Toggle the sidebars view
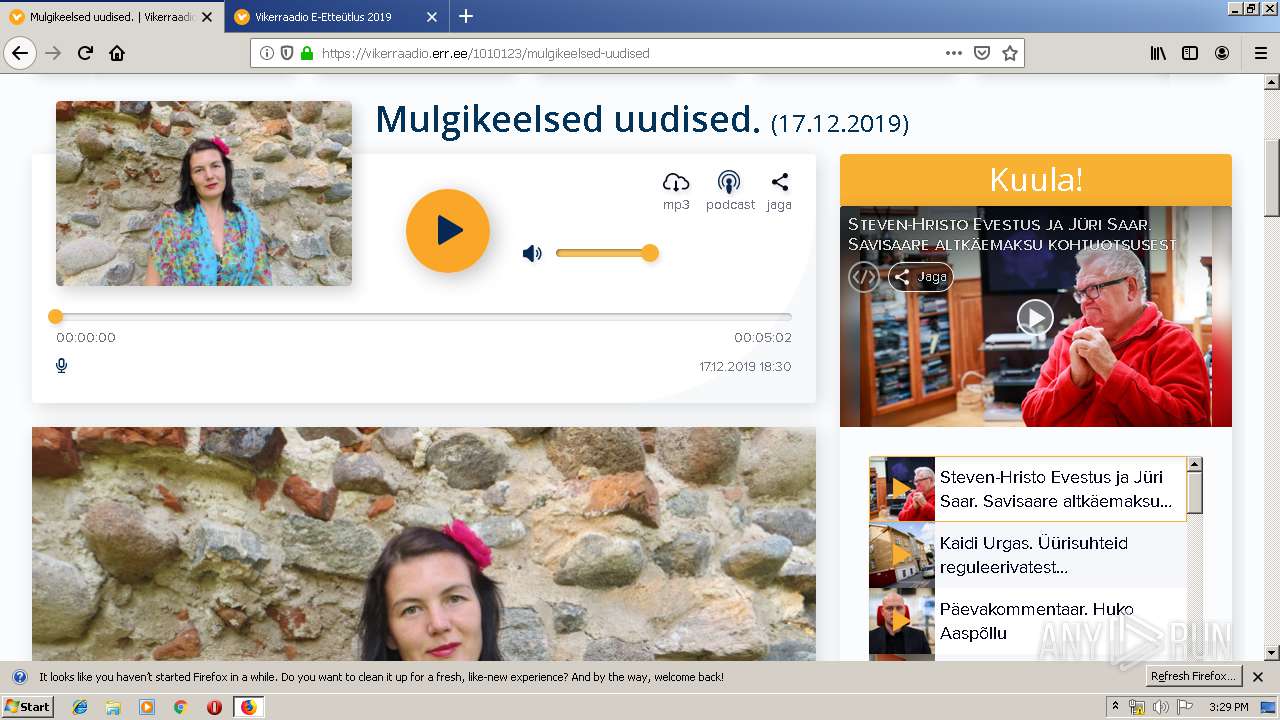Screen dimensions: 1280x720 [1190, 53]
